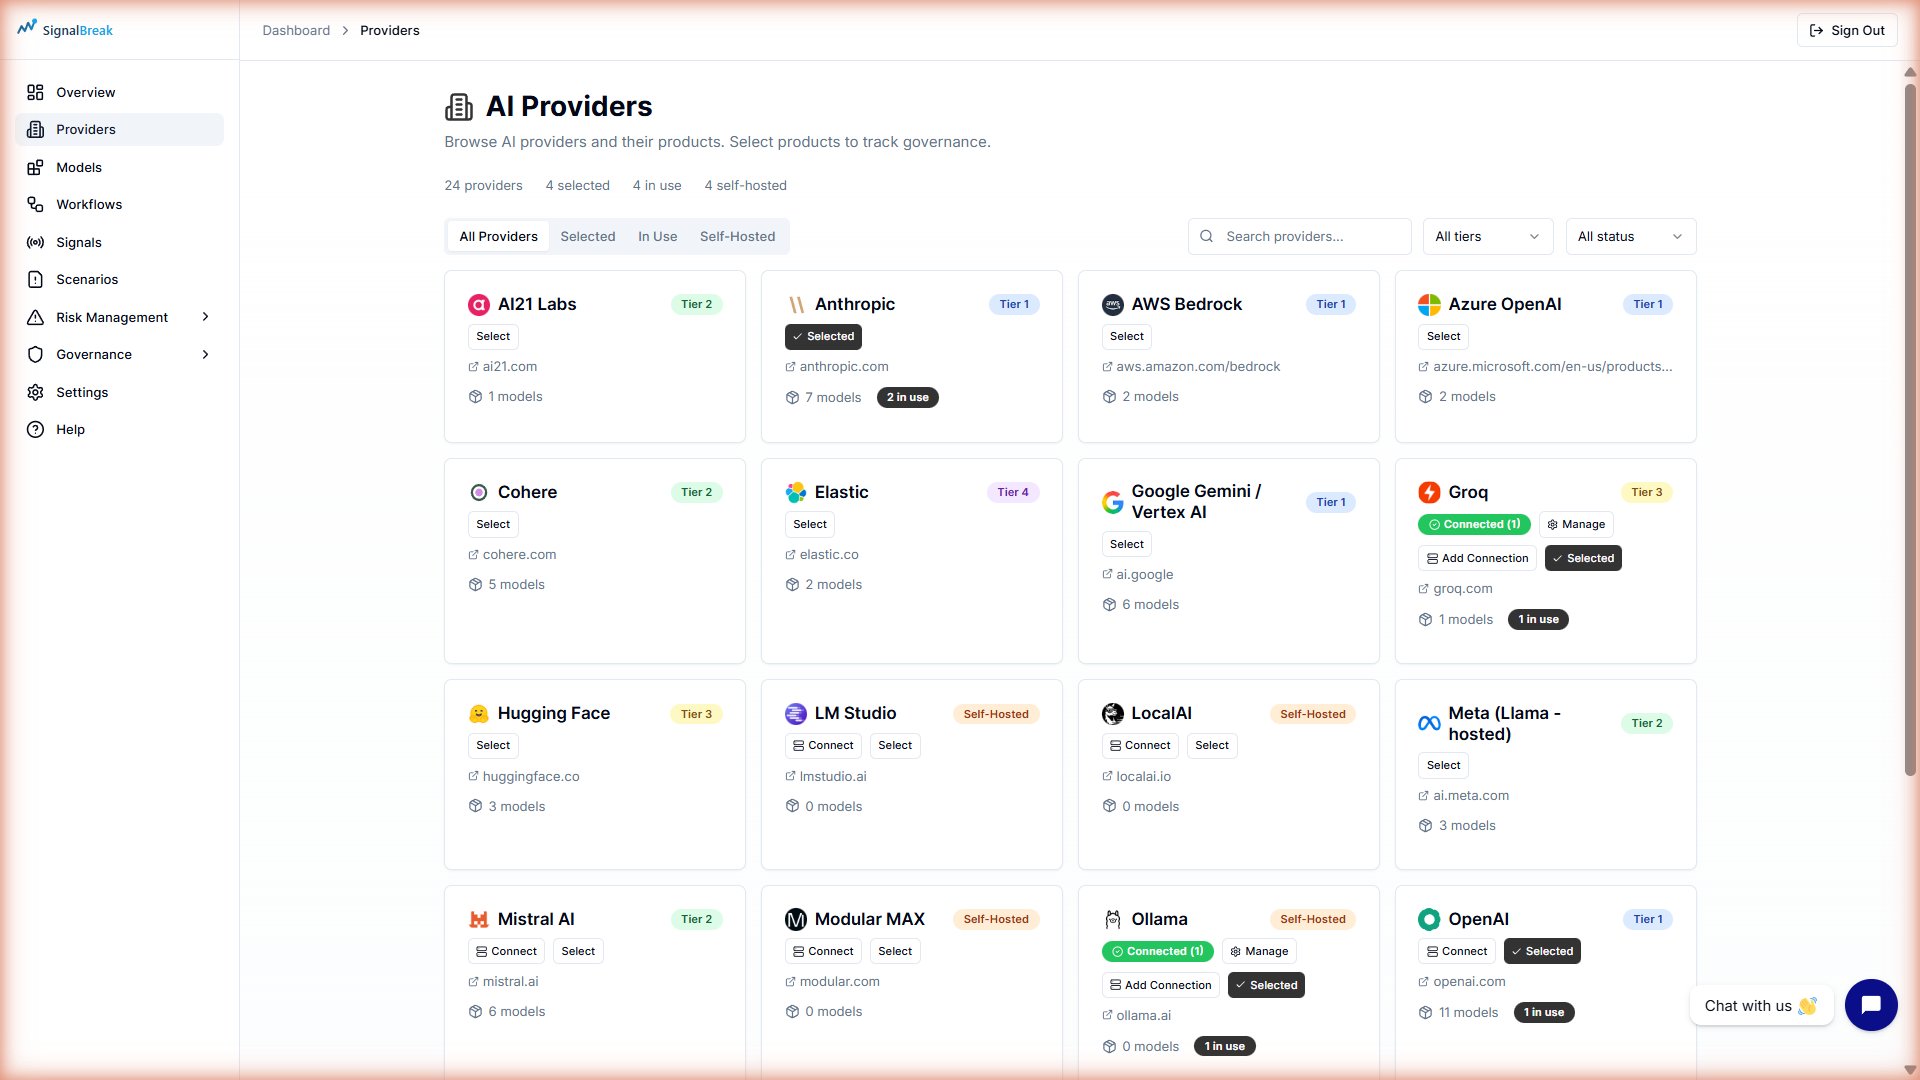Select the Models icon in the sidebar
Image resolution: width=1920 pixels, height=1080 pixels.
(x=36, y=167)
